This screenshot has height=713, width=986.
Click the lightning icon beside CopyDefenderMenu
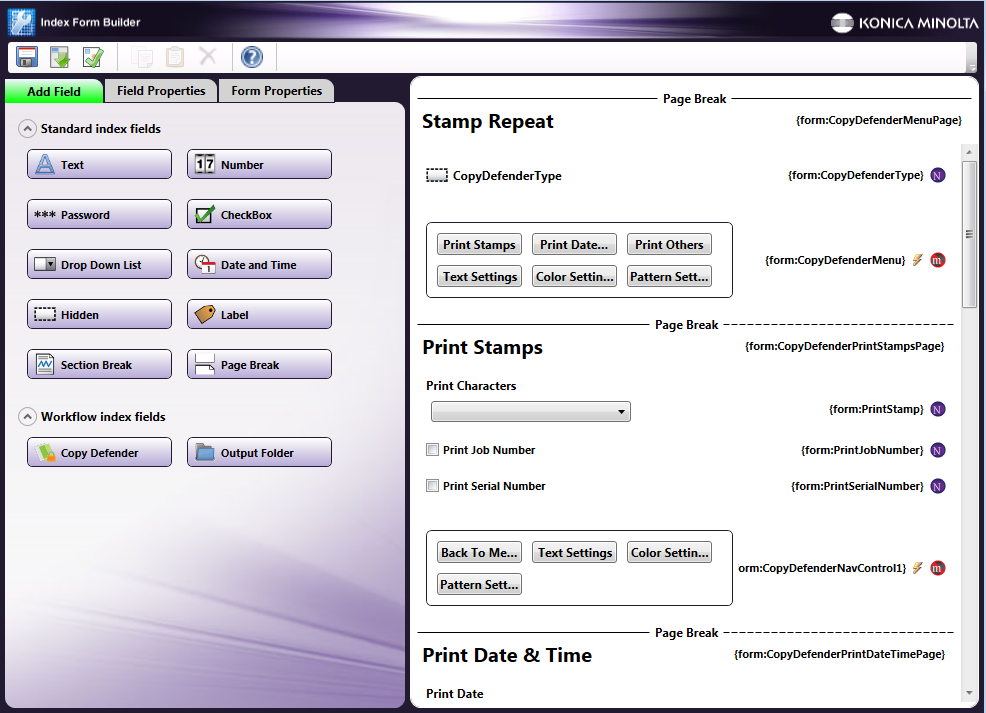coord(917,260)
